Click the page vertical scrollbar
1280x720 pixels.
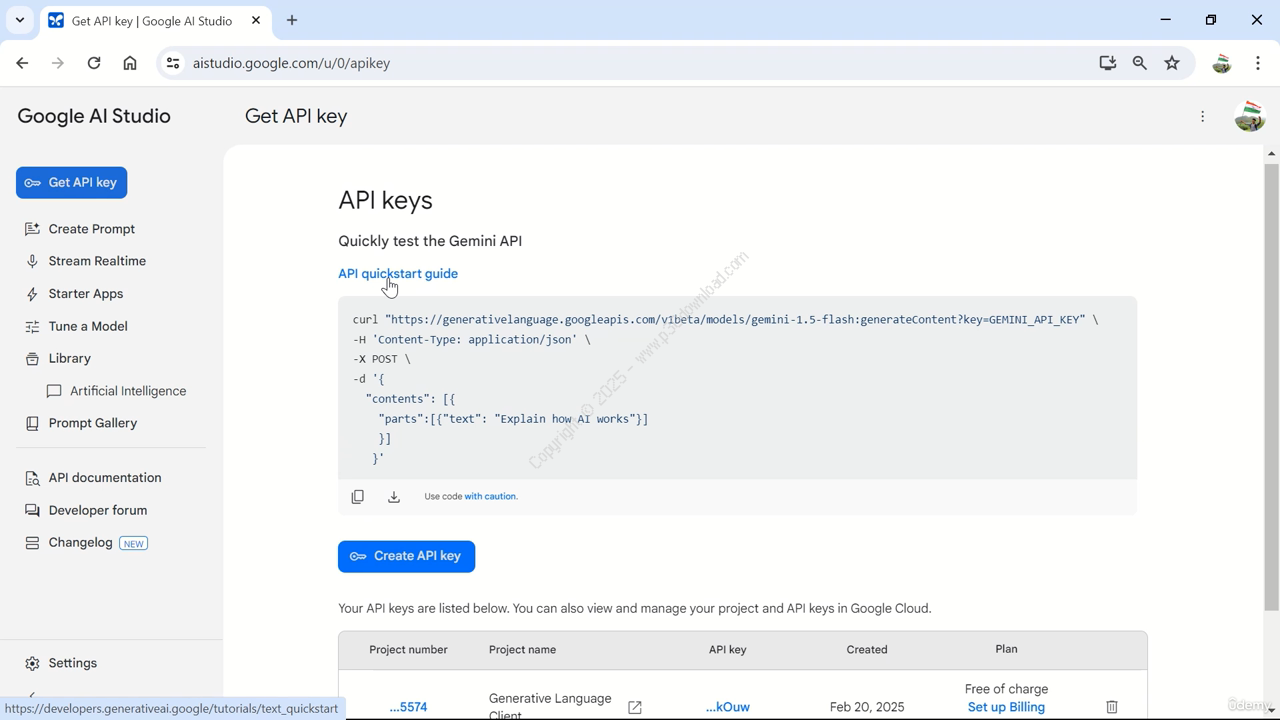[x=1271, y=385]
